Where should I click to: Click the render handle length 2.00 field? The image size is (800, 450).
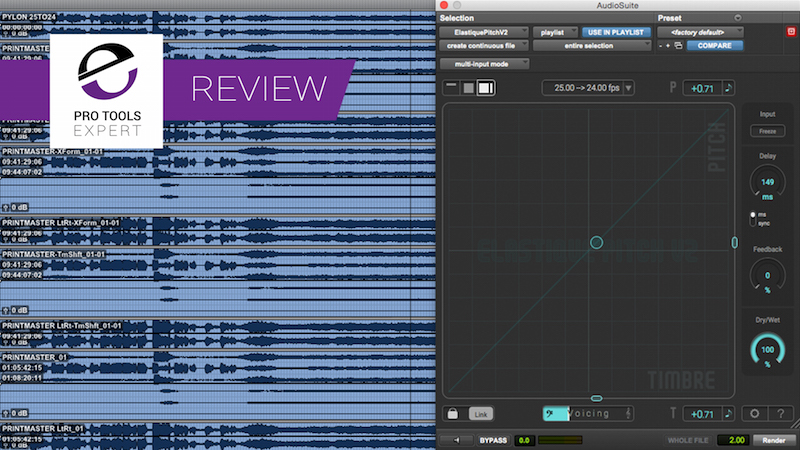point(735,440)
